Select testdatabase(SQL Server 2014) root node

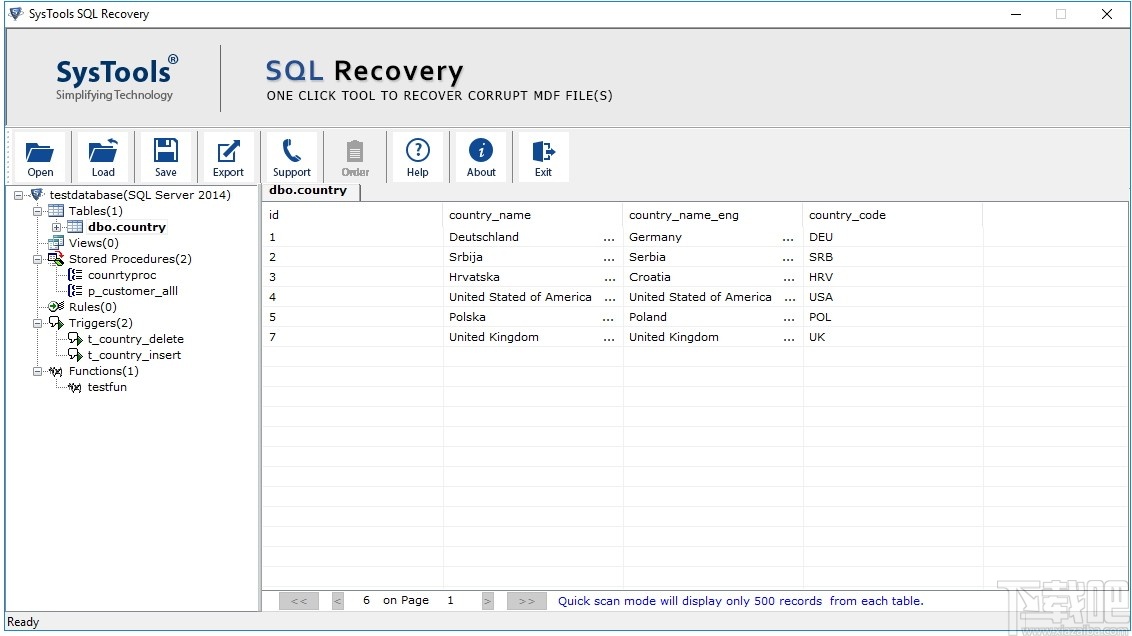(137, 195)
